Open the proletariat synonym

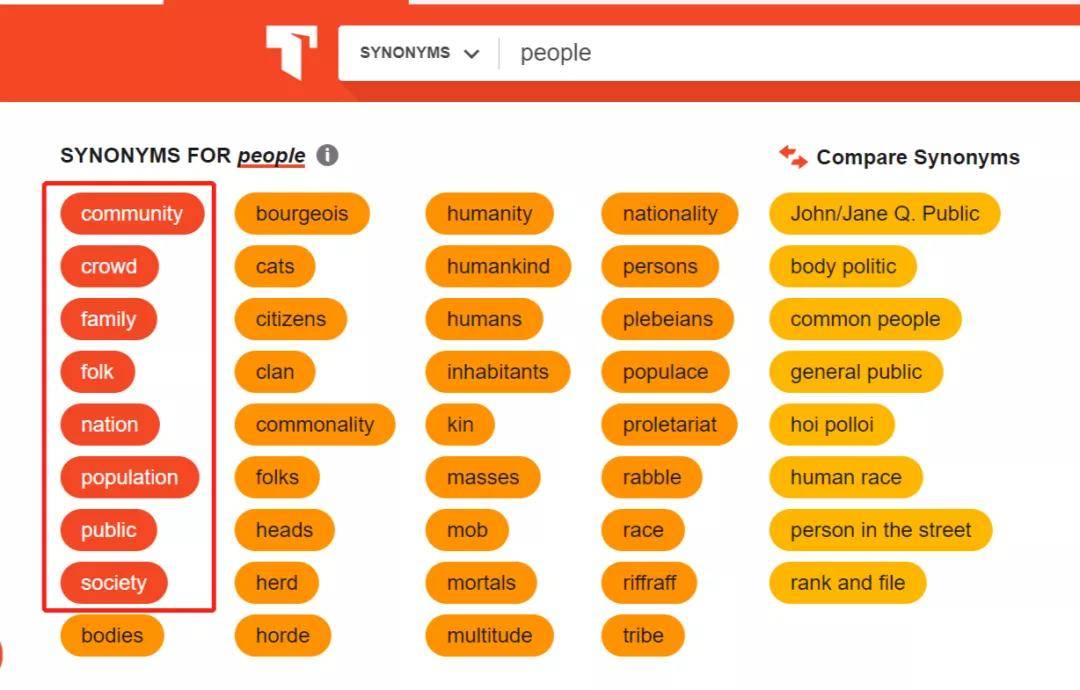coord(669,424)
